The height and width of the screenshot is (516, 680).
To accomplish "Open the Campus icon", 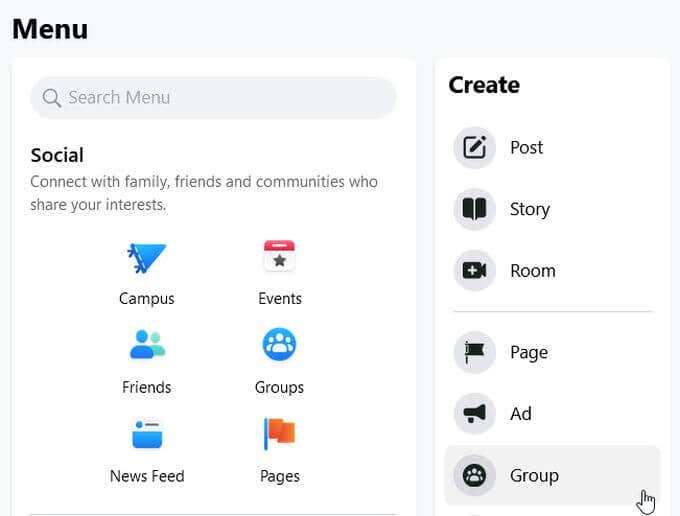I will [x=146, y=258].
